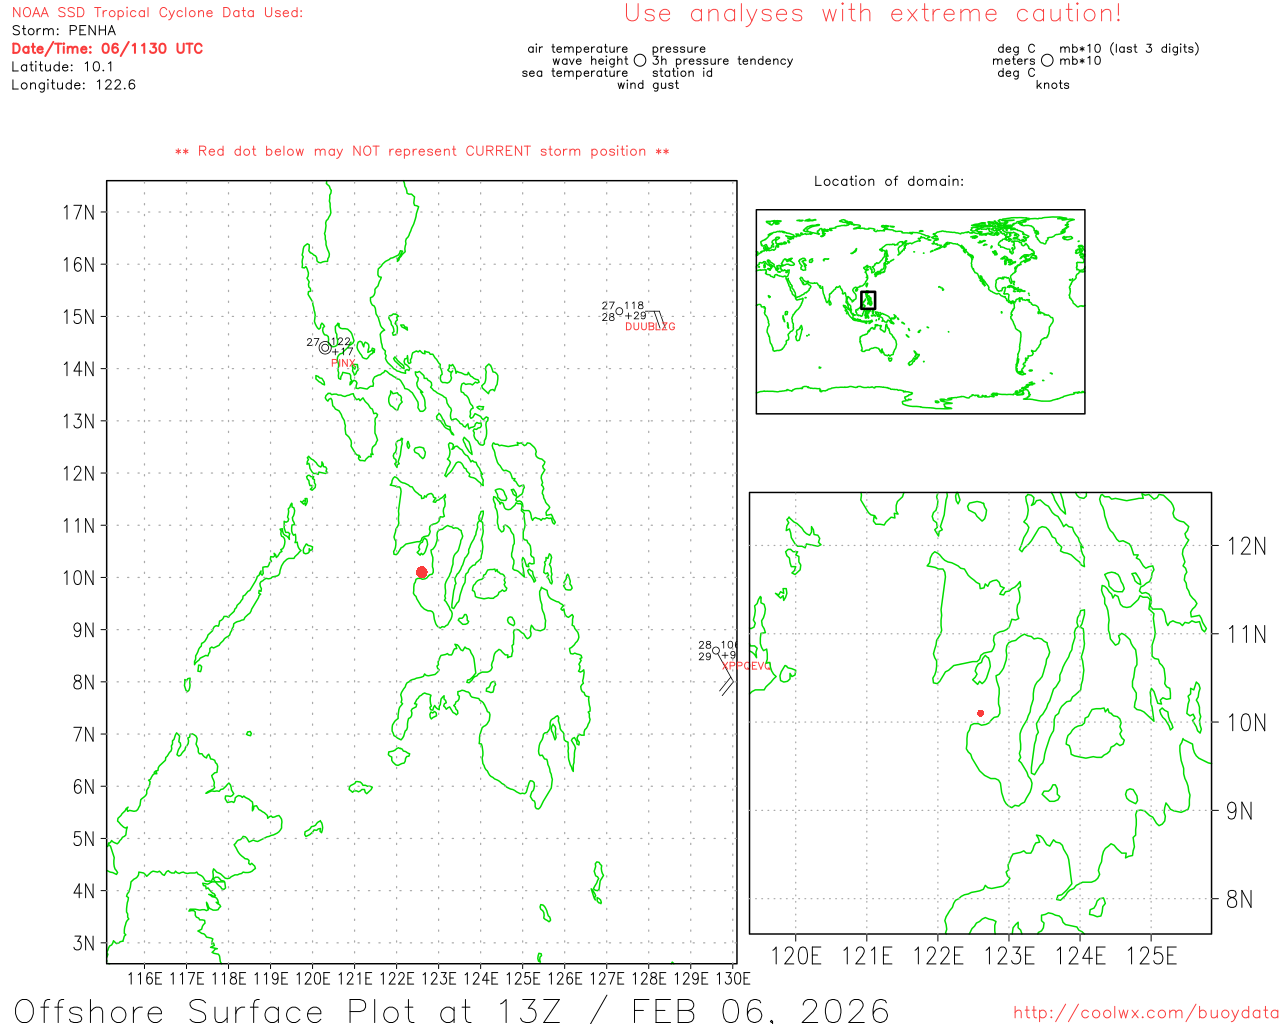The image size is (1280, 1024).
Task: Click 'mb*10 (last 3 digits)' legend label
Action: 1129,49
